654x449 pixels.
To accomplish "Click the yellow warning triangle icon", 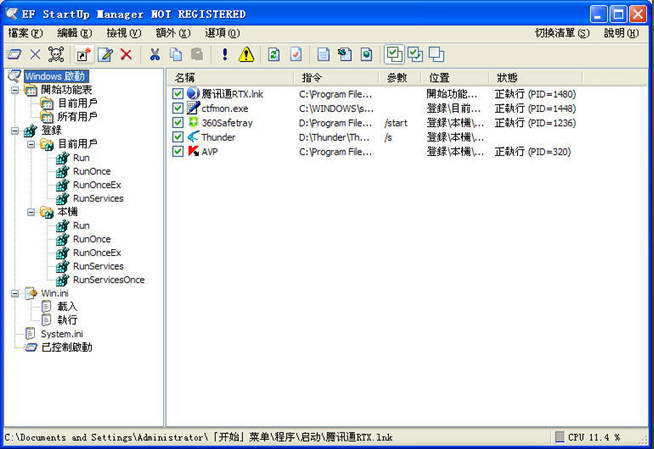I will [247, 54].
